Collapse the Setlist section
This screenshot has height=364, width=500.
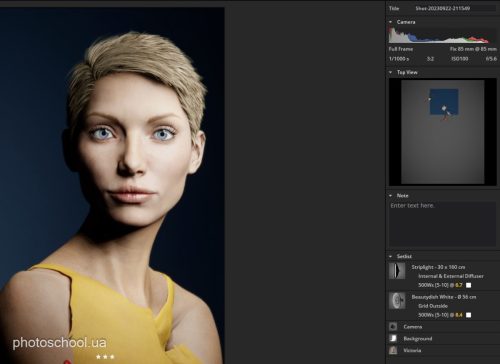(x=390, y=256)
